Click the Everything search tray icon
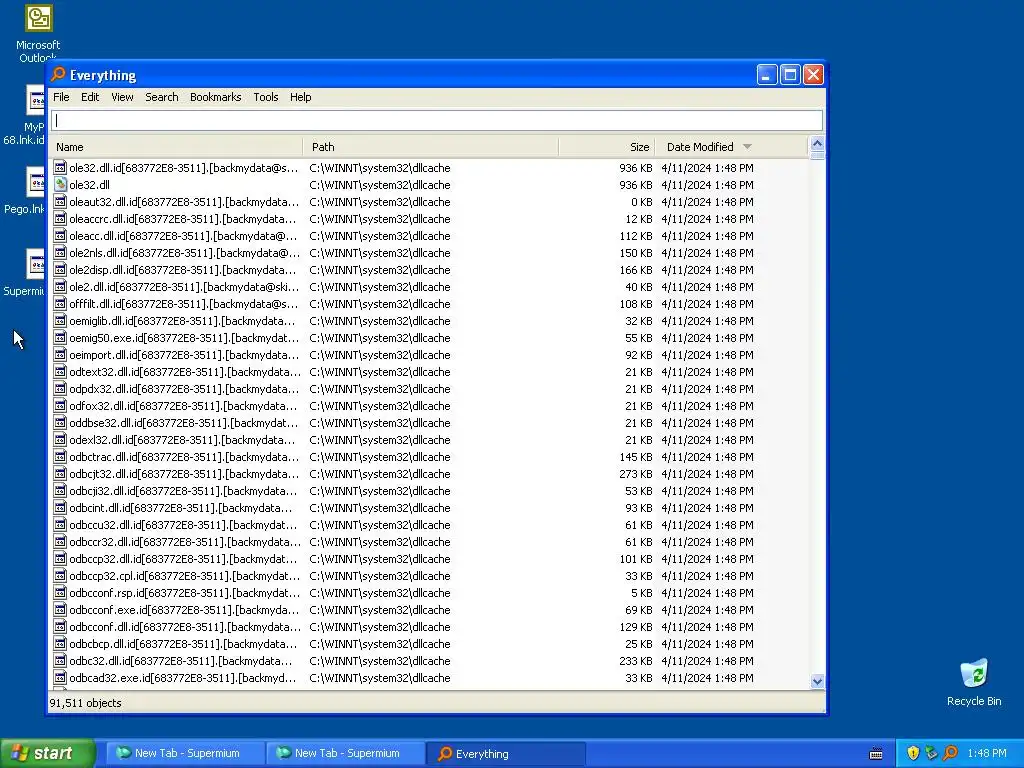The width and height of the screenshot is (1024, 768). pos(950,753)
